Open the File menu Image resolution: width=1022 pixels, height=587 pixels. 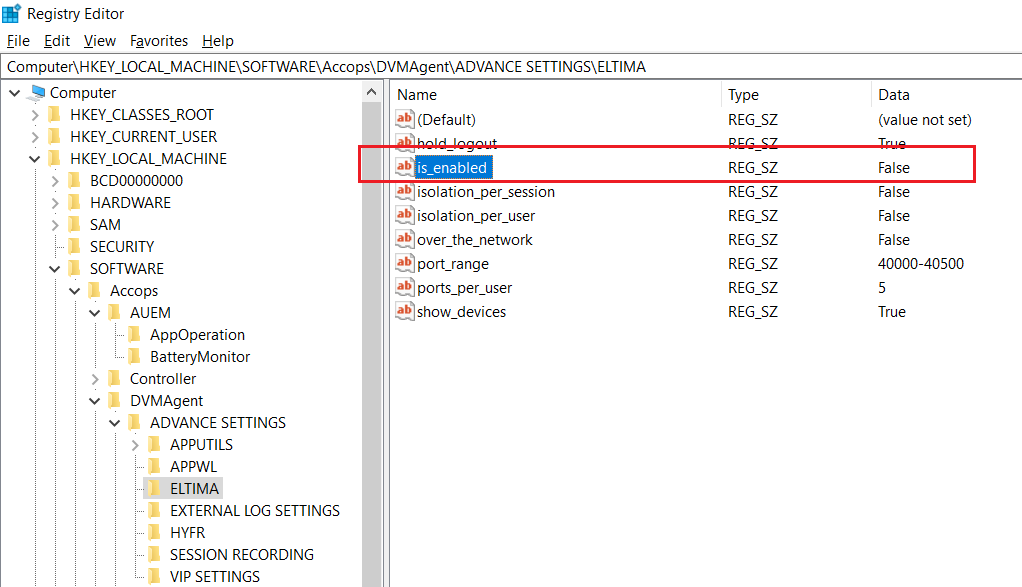18,41
